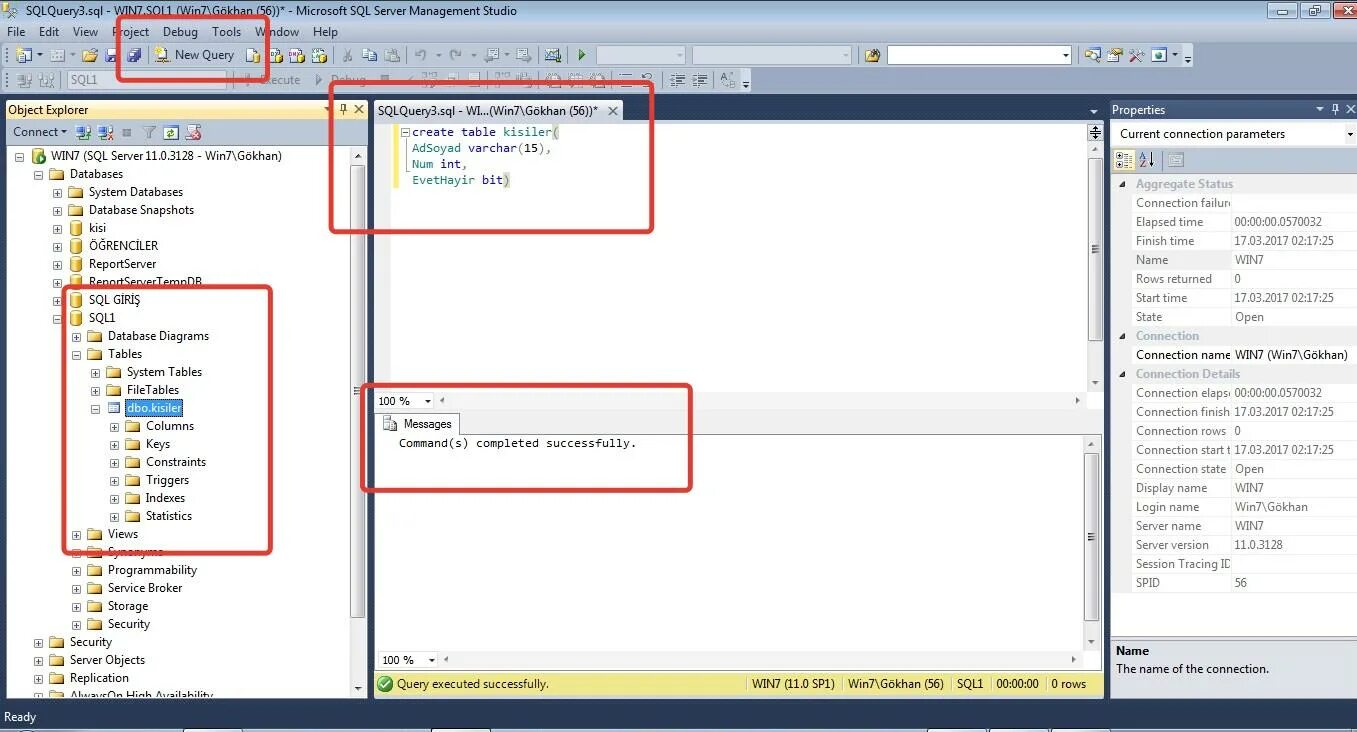
Task: Click the Filter funnel icon in Object Explorer
Action: point(149,132)
